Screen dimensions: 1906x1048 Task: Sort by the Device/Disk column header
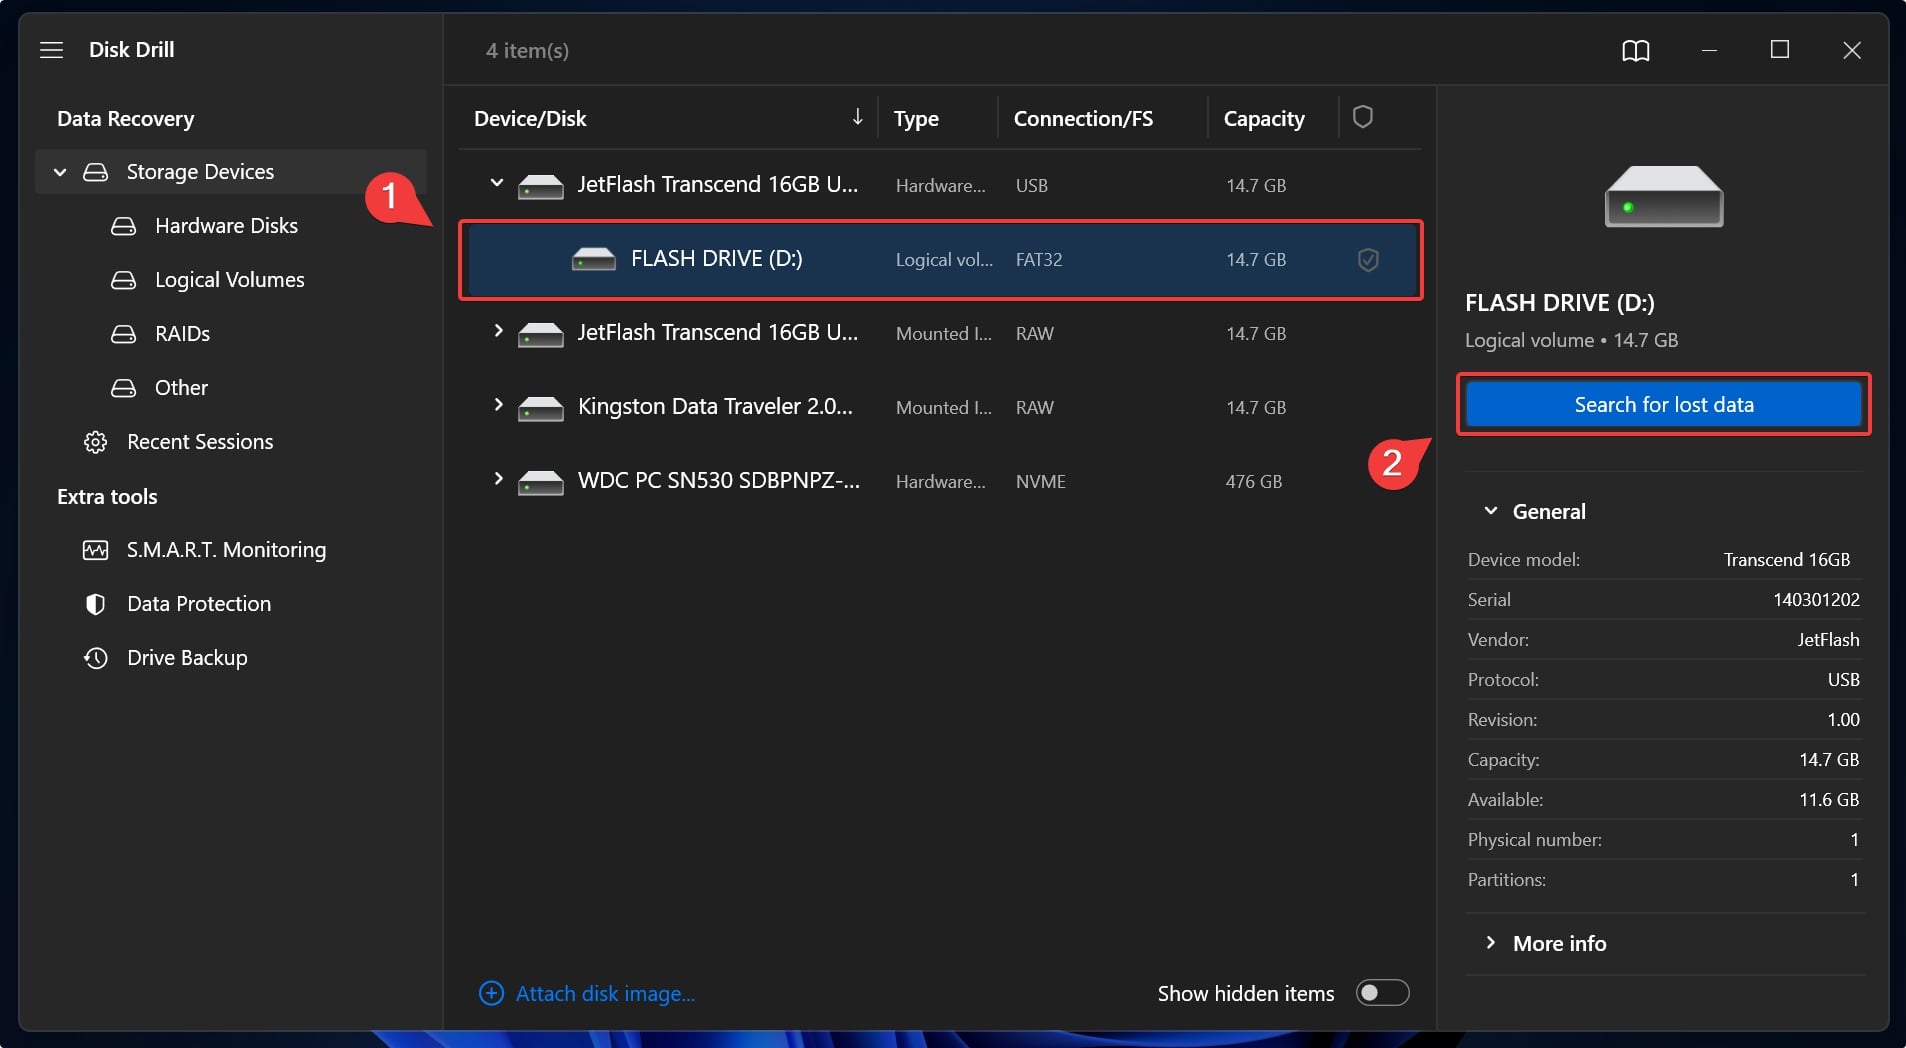(x=530, y=119)
